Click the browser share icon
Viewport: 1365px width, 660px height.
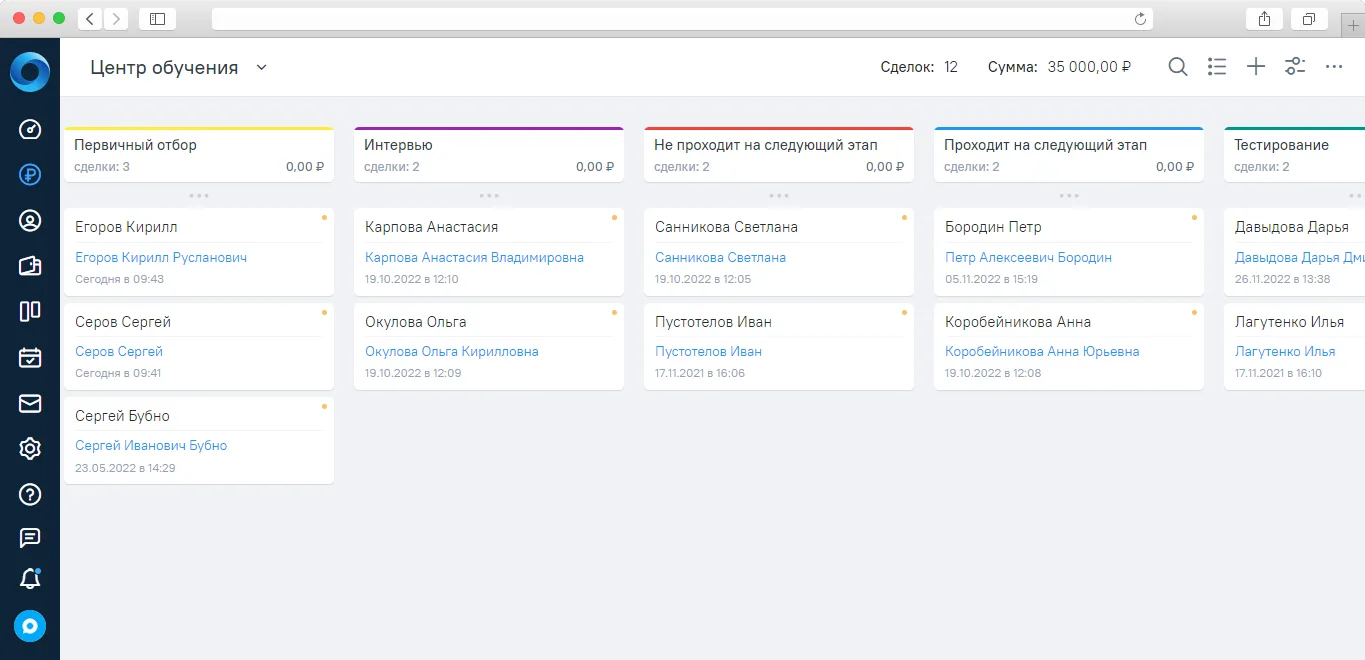click(1265, 19)
